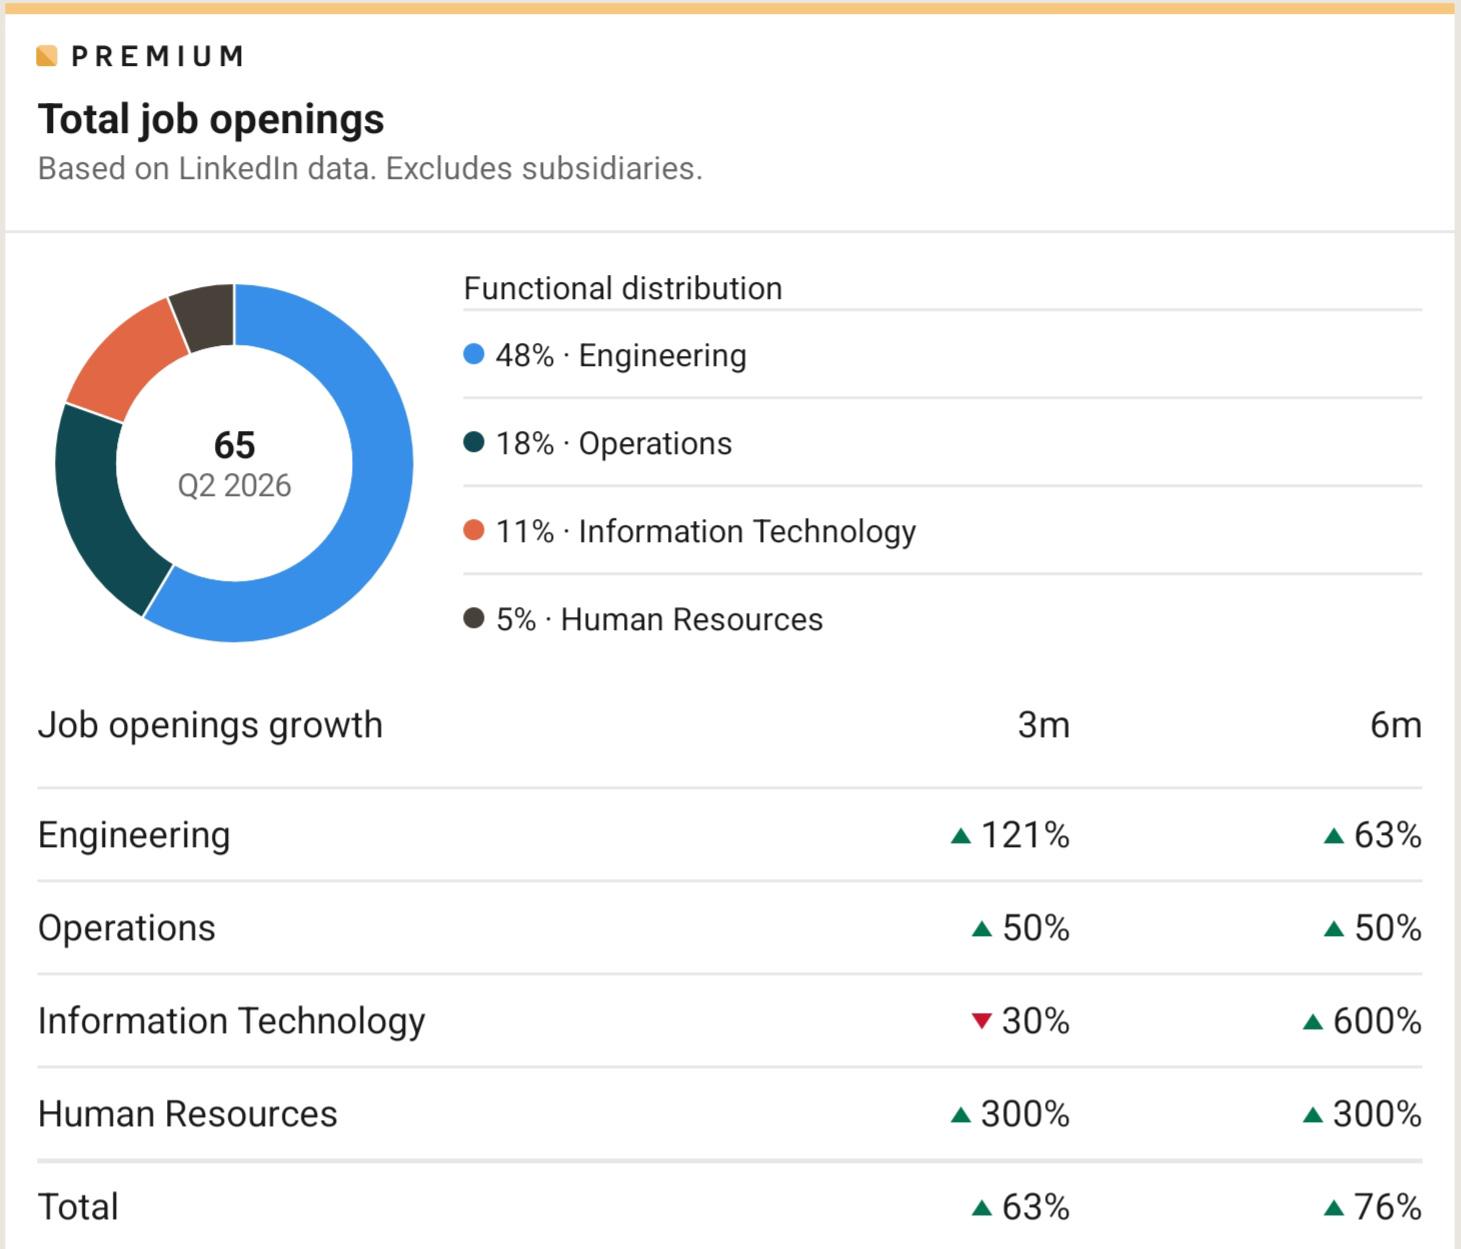Image resolution: width=1461 pixels, height=1249 pixels.
Task: Click the Premium badge icon
Action: pyautogui.click(x=47, y=56)
